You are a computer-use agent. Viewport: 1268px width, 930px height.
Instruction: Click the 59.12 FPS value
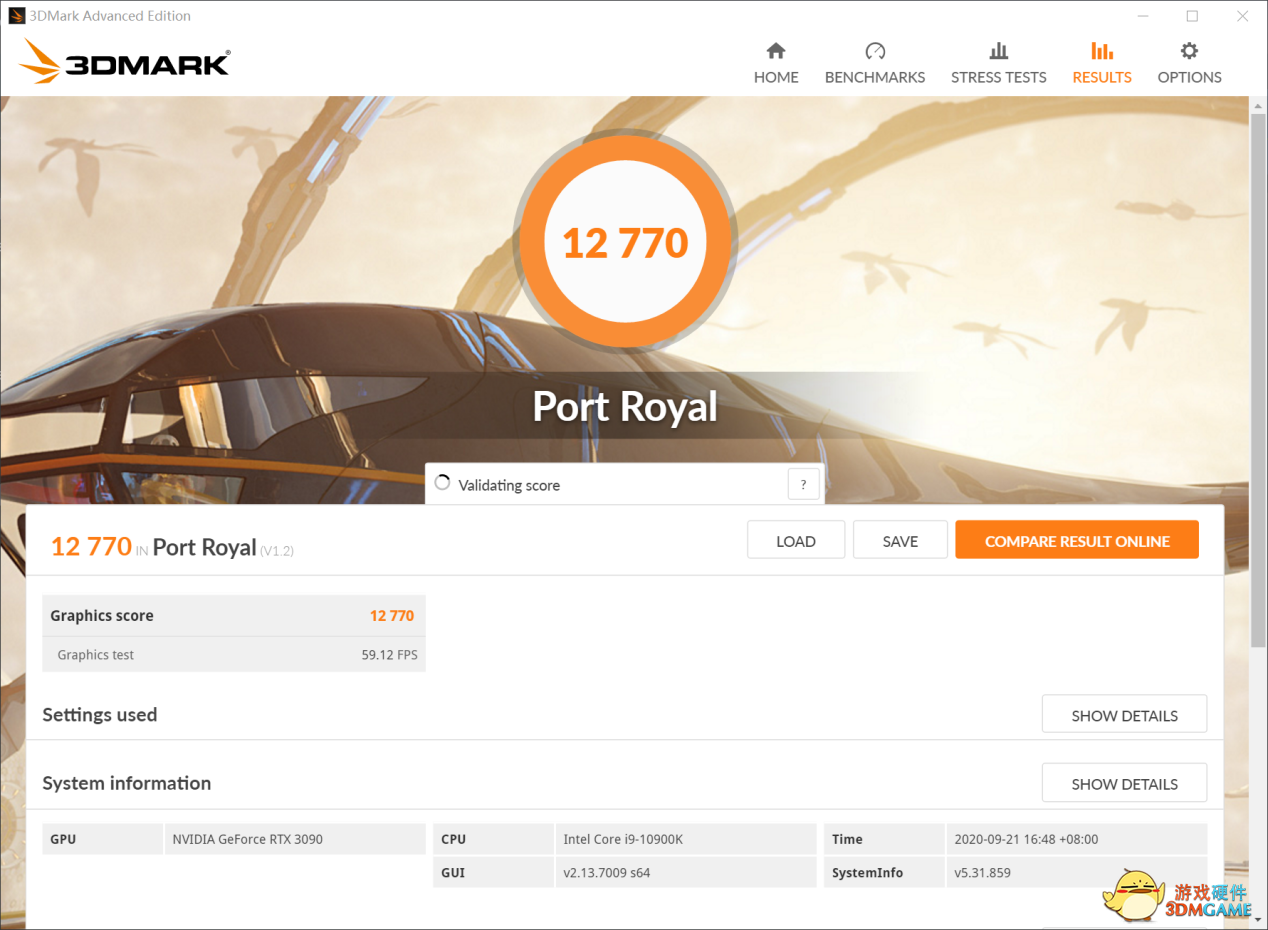[x=389, y=655]
